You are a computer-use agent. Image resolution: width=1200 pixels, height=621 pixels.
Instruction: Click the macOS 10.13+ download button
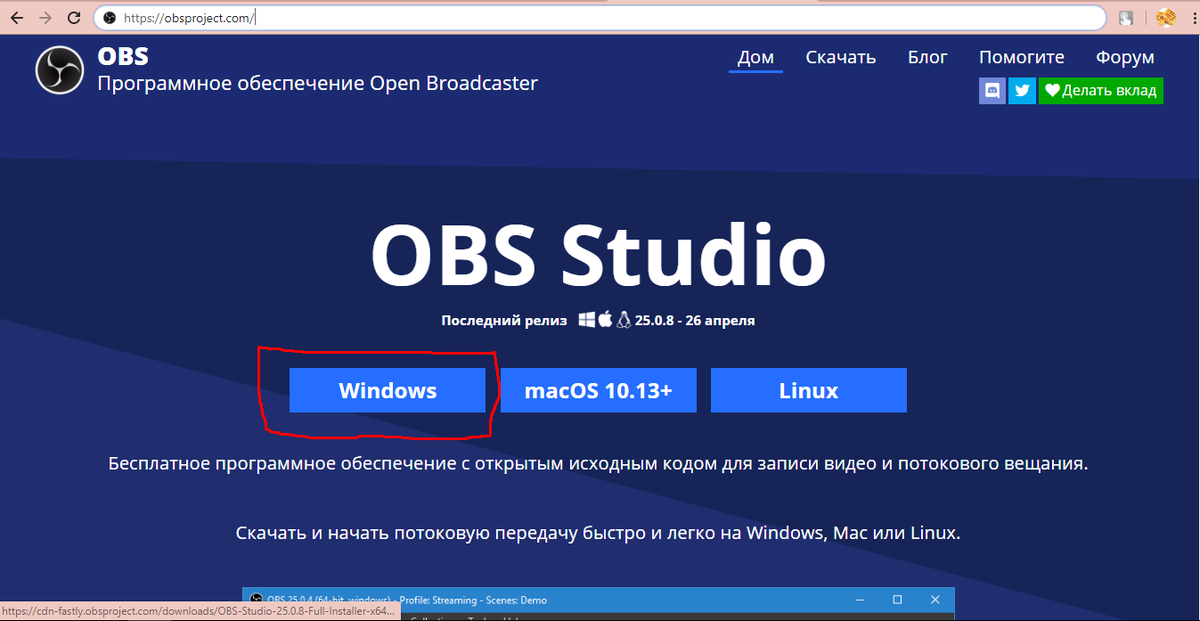598,390
